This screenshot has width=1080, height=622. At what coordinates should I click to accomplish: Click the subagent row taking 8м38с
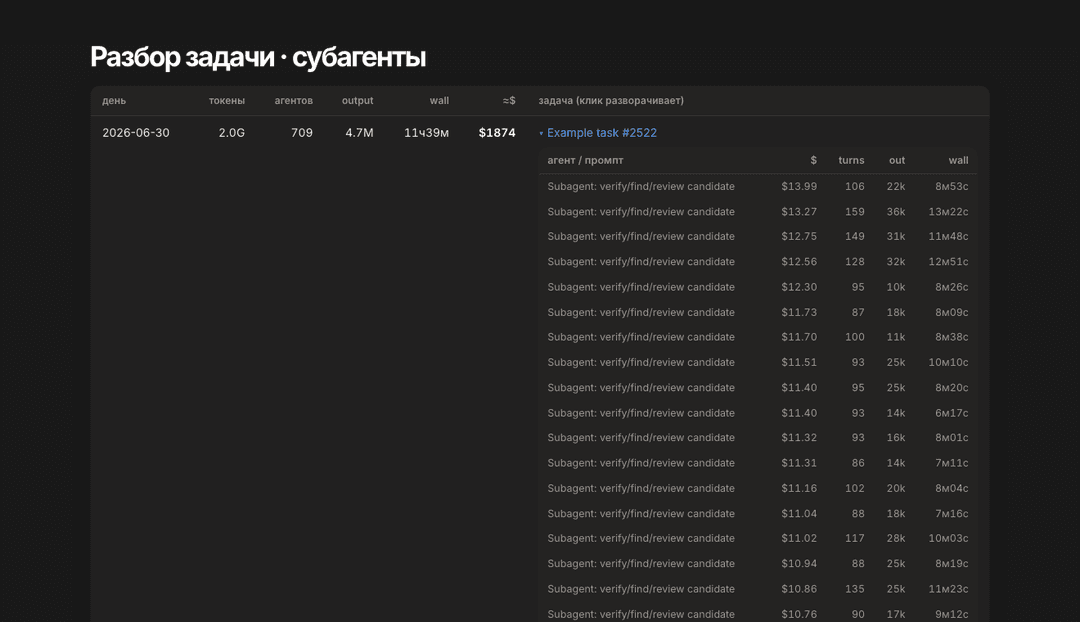point(758,337)
